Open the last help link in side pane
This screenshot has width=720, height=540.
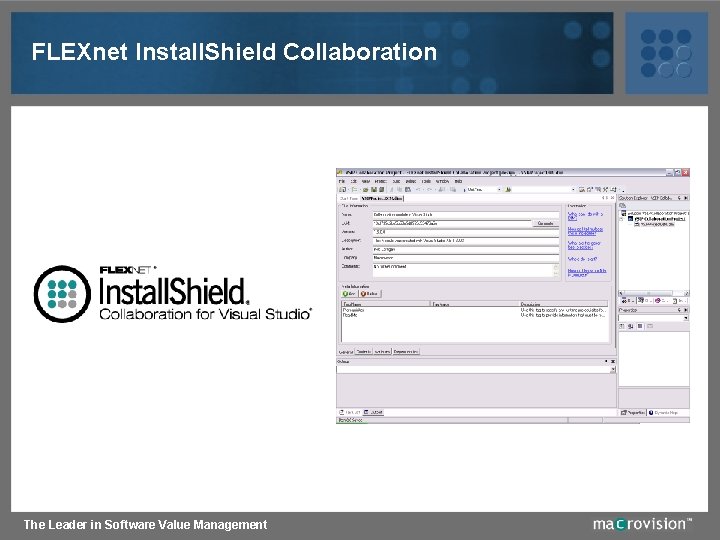pyautogui.click(x=587, y=272)
